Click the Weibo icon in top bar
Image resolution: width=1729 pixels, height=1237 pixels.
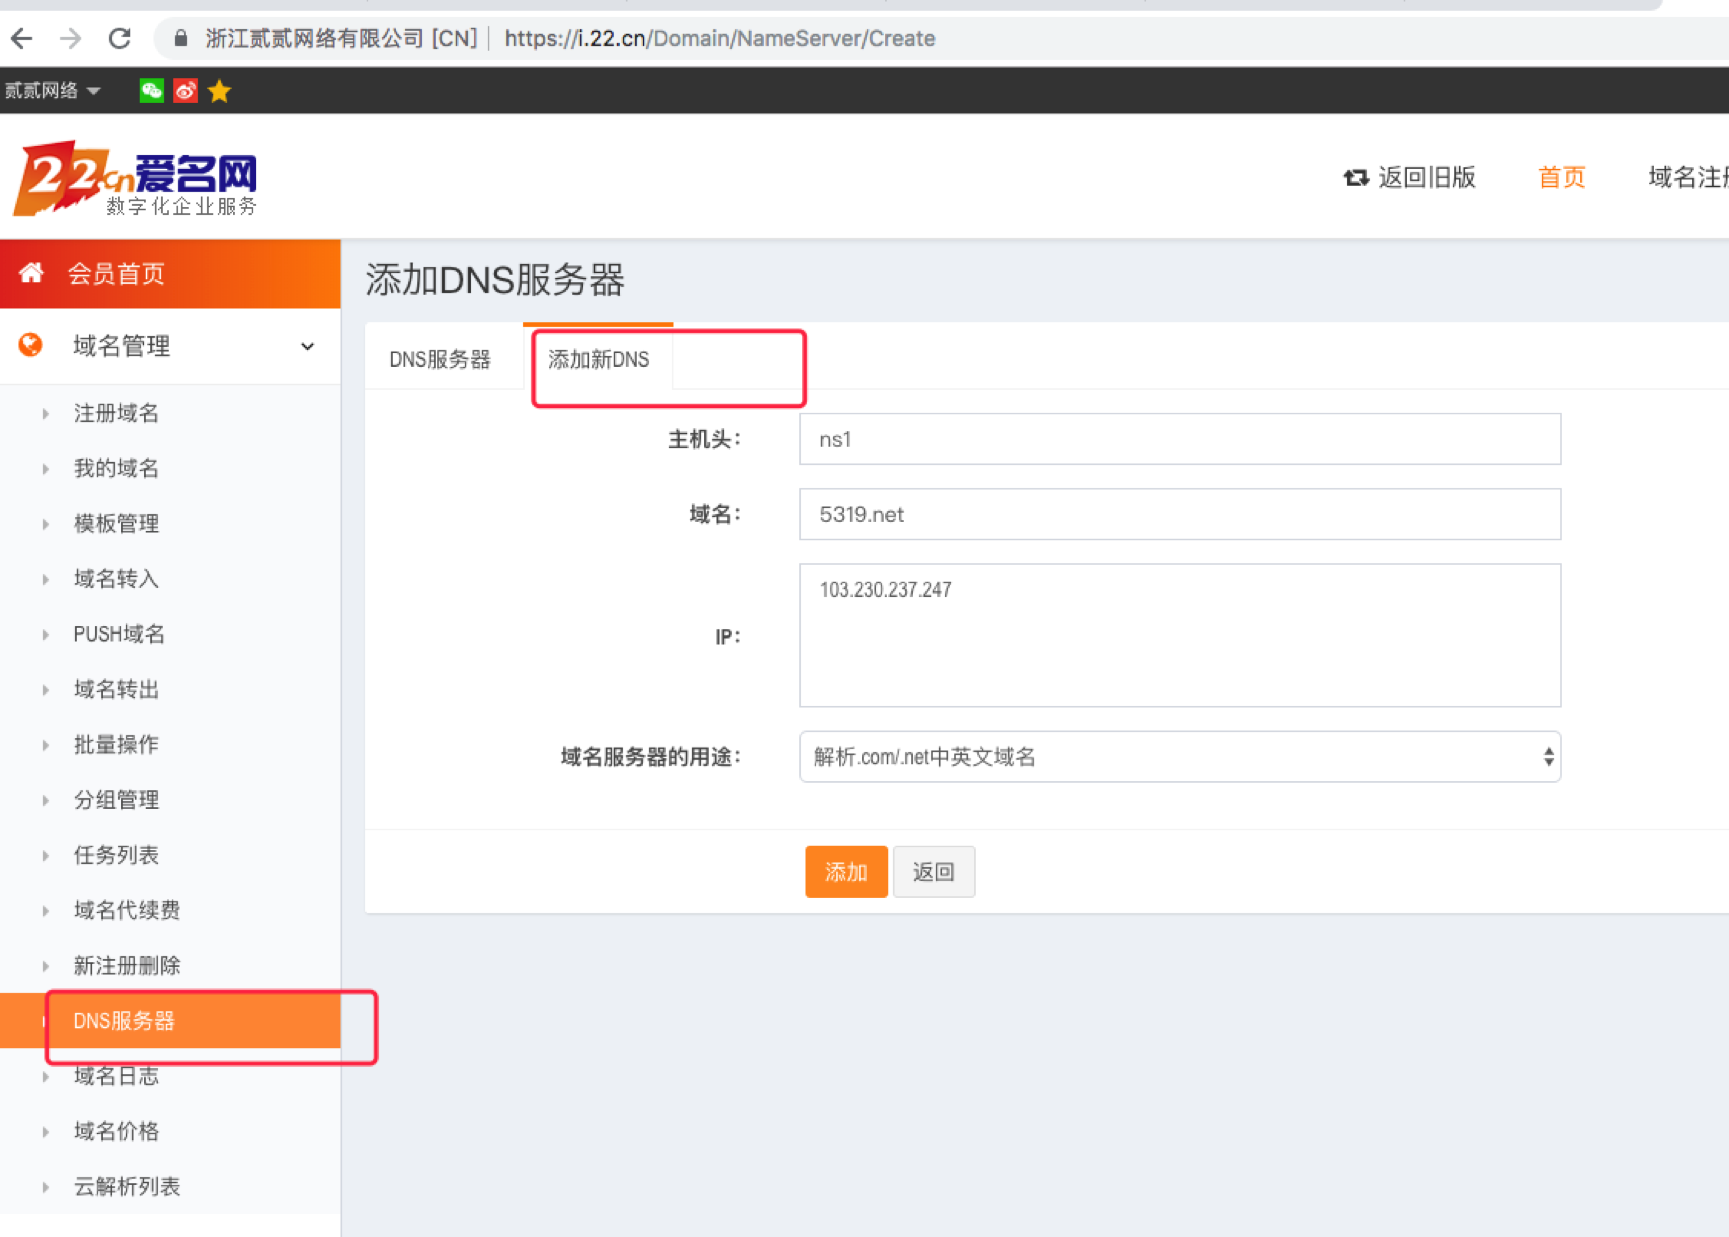click(x=185, y=91)
